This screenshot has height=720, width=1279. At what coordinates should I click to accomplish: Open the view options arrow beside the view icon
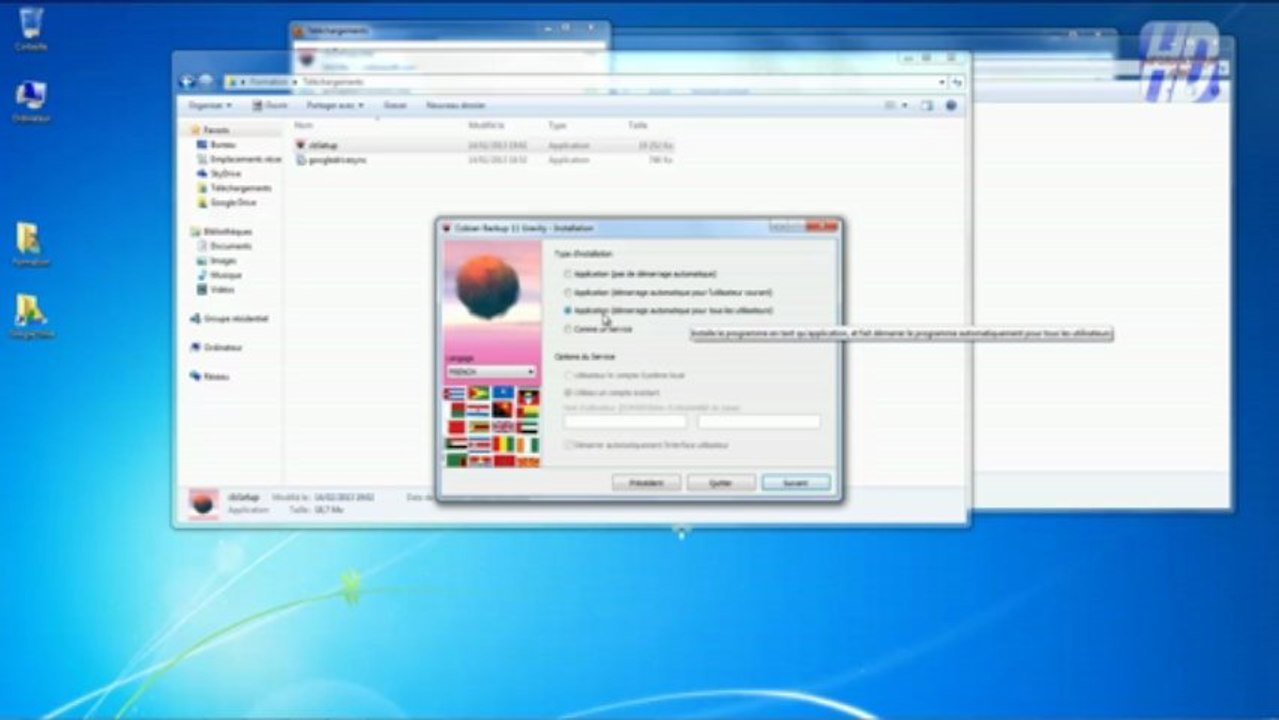[x=905, y=105]
